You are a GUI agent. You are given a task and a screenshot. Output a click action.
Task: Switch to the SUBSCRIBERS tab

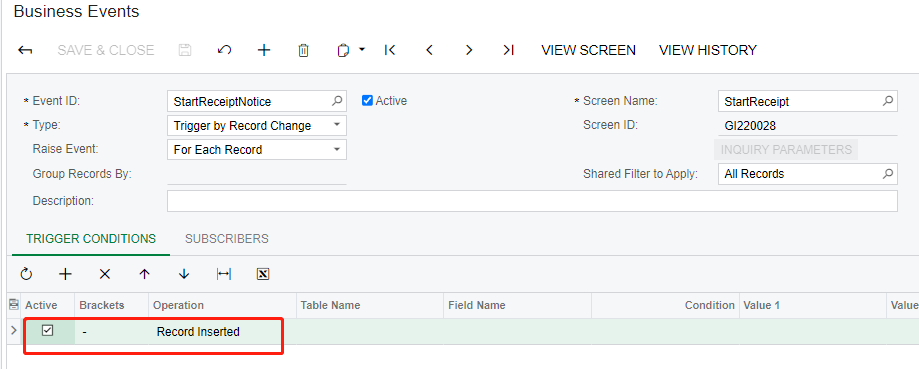[x=227, y=239]
